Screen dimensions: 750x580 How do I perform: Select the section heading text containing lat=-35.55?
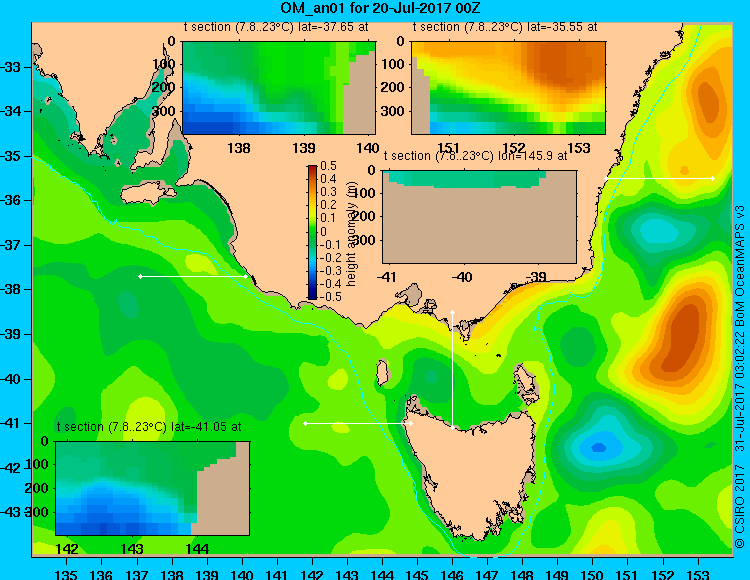[505, 27]
